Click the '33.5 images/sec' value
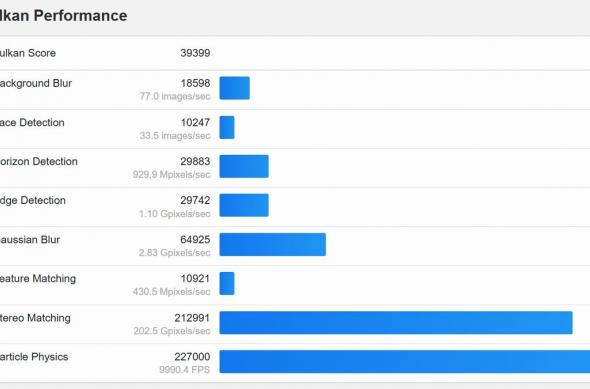590x389 pixels. click(175, 135)
